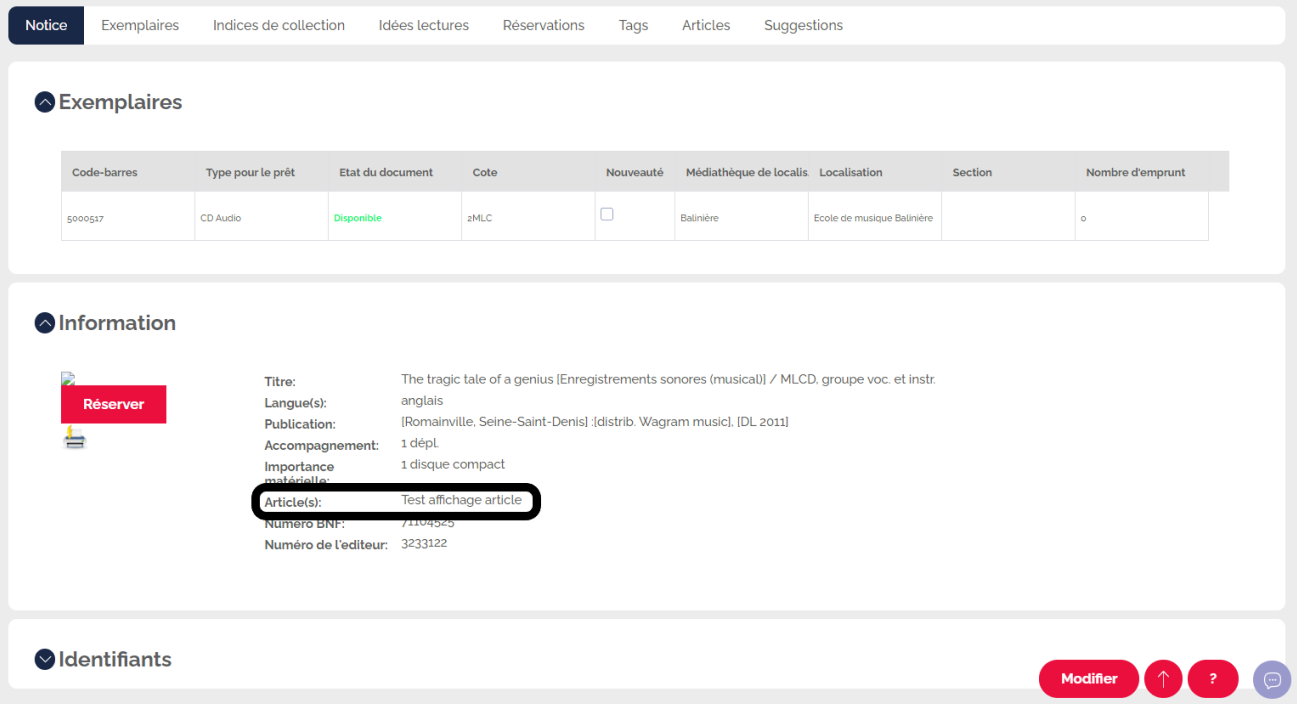The width and height of the screenshot is (1297, 704).
Task: Switch to the Exemplaires tab
Action: coord(140,25)
